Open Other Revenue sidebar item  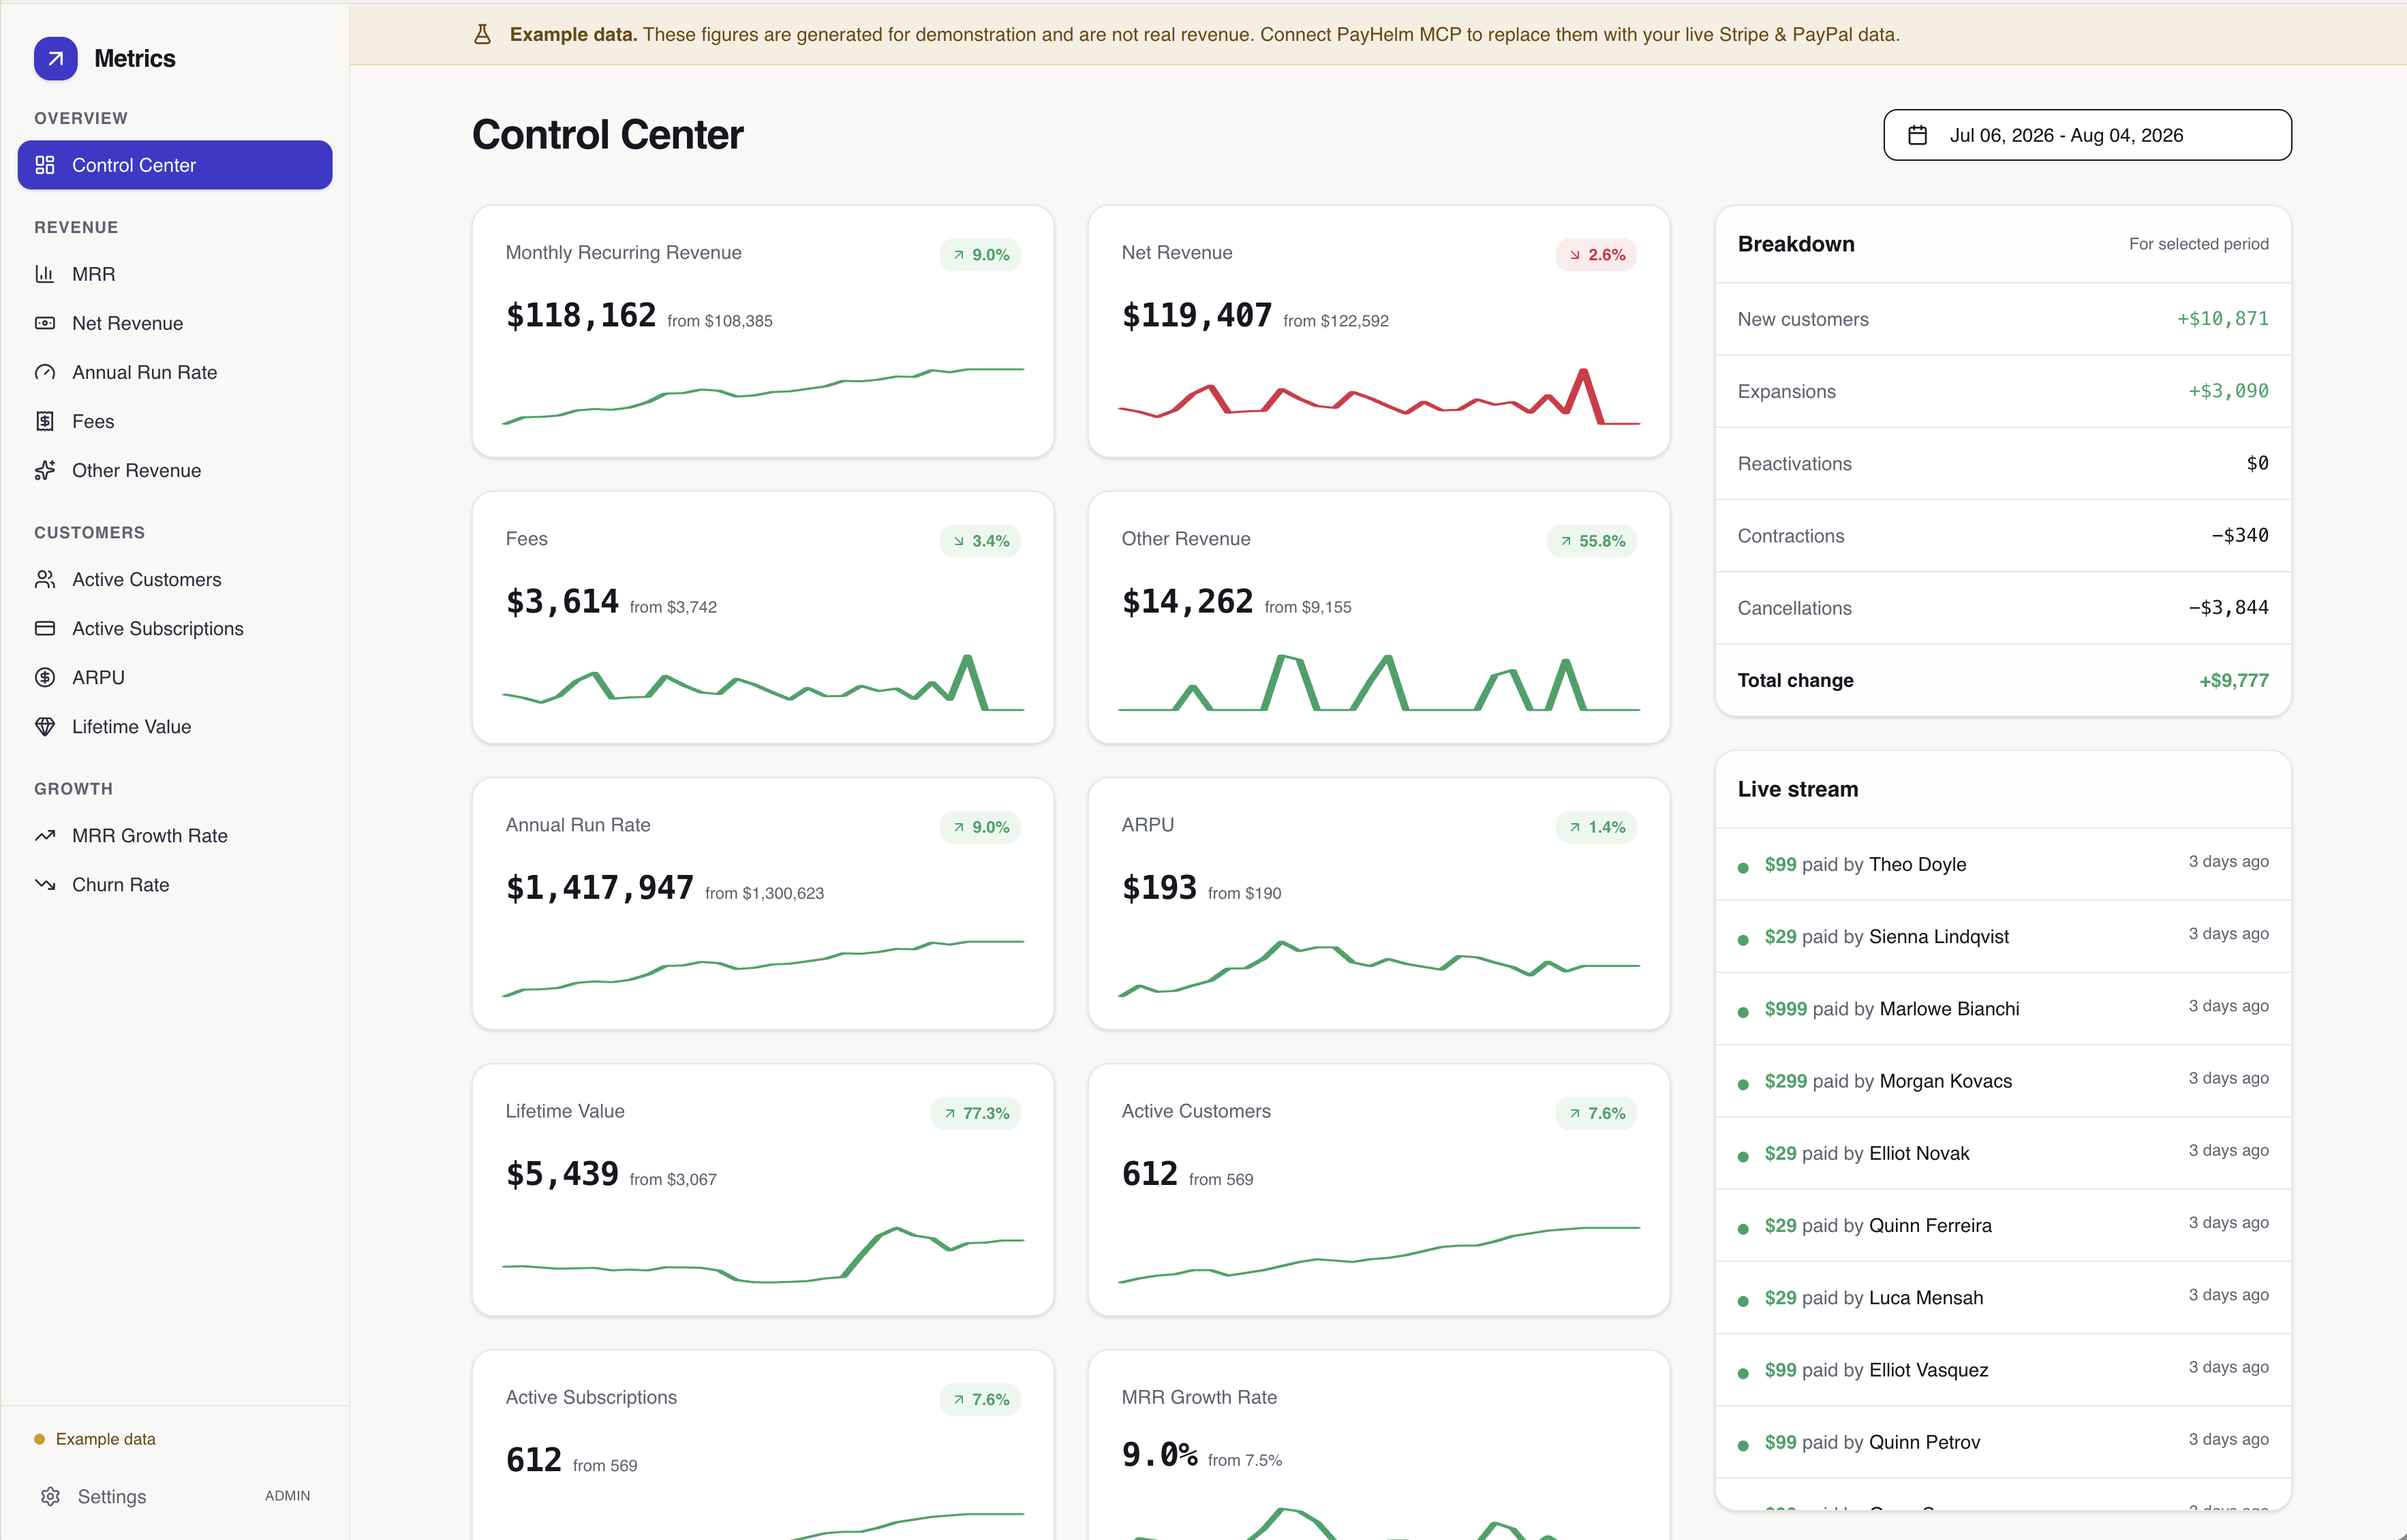pos(175,470)
